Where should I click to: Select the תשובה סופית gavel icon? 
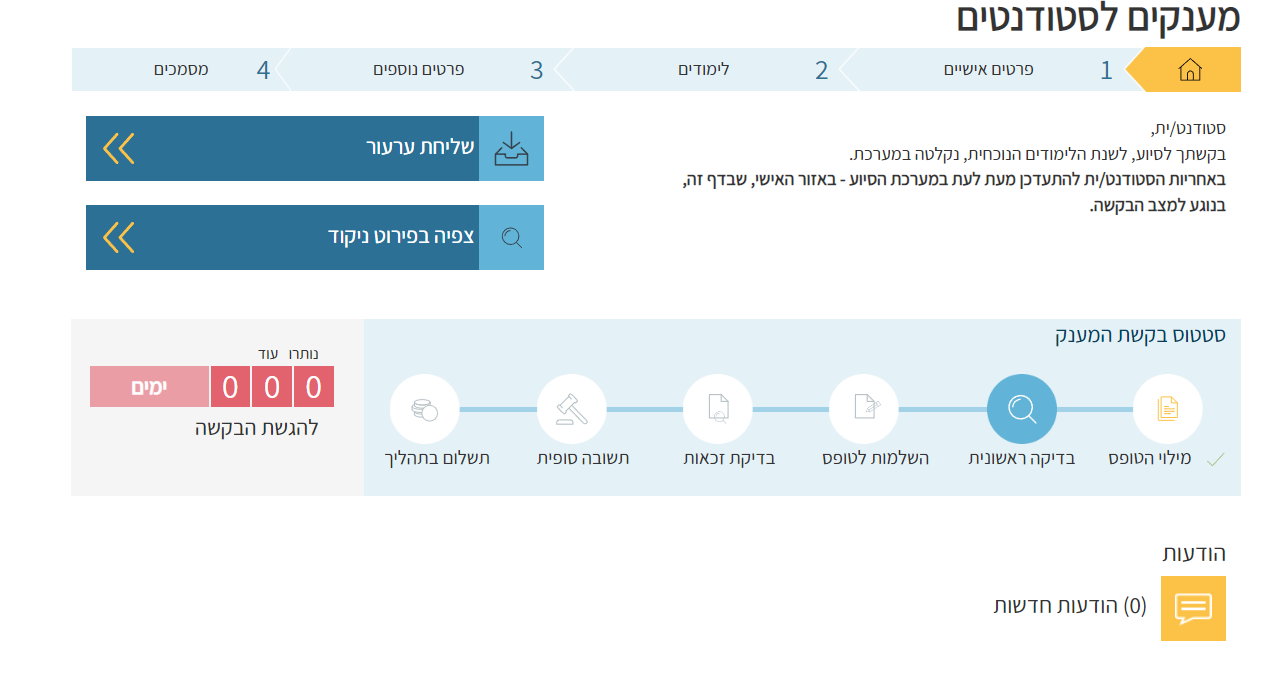[572, 409]
